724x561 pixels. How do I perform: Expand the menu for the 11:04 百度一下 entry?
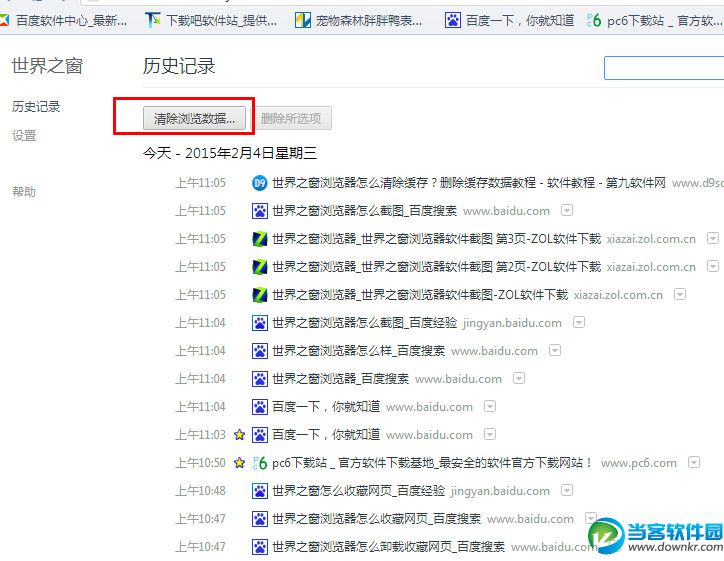tap(489, 406)
